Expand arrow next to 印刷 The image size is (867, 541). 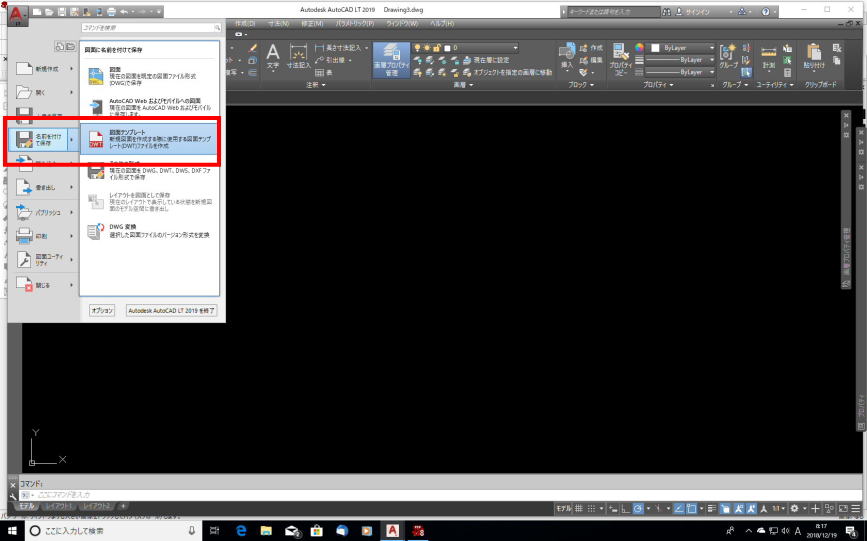click(x=71, y=236)
